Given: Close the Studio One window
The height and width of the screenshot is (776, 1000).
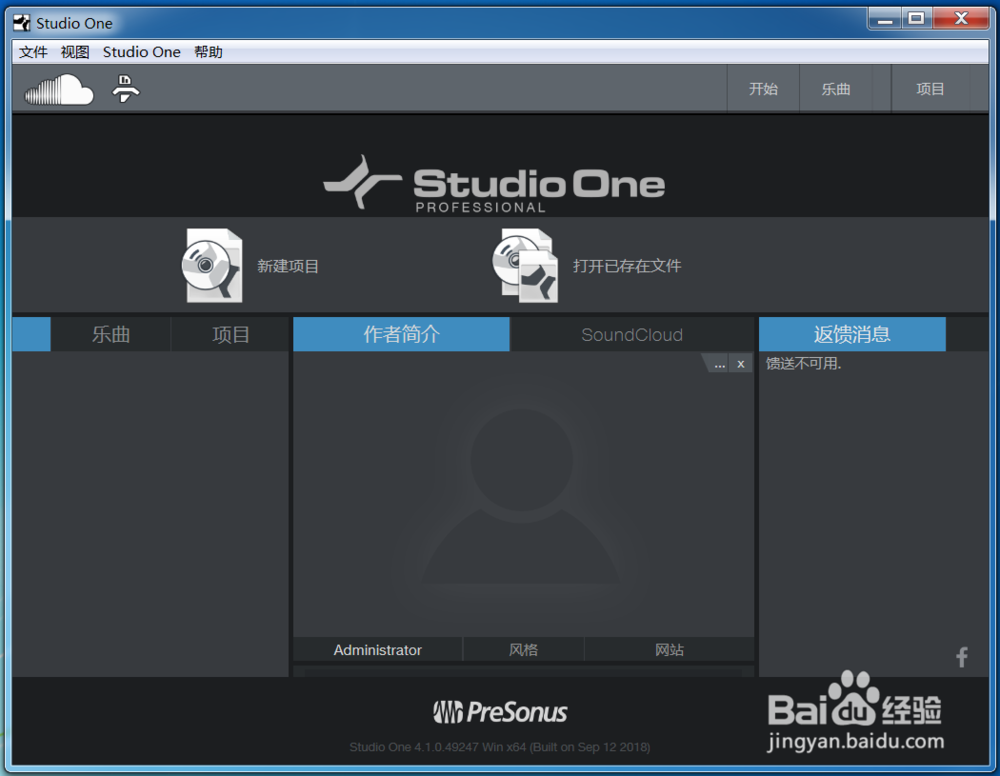Looking at the screenshot, I should point(961,19).
